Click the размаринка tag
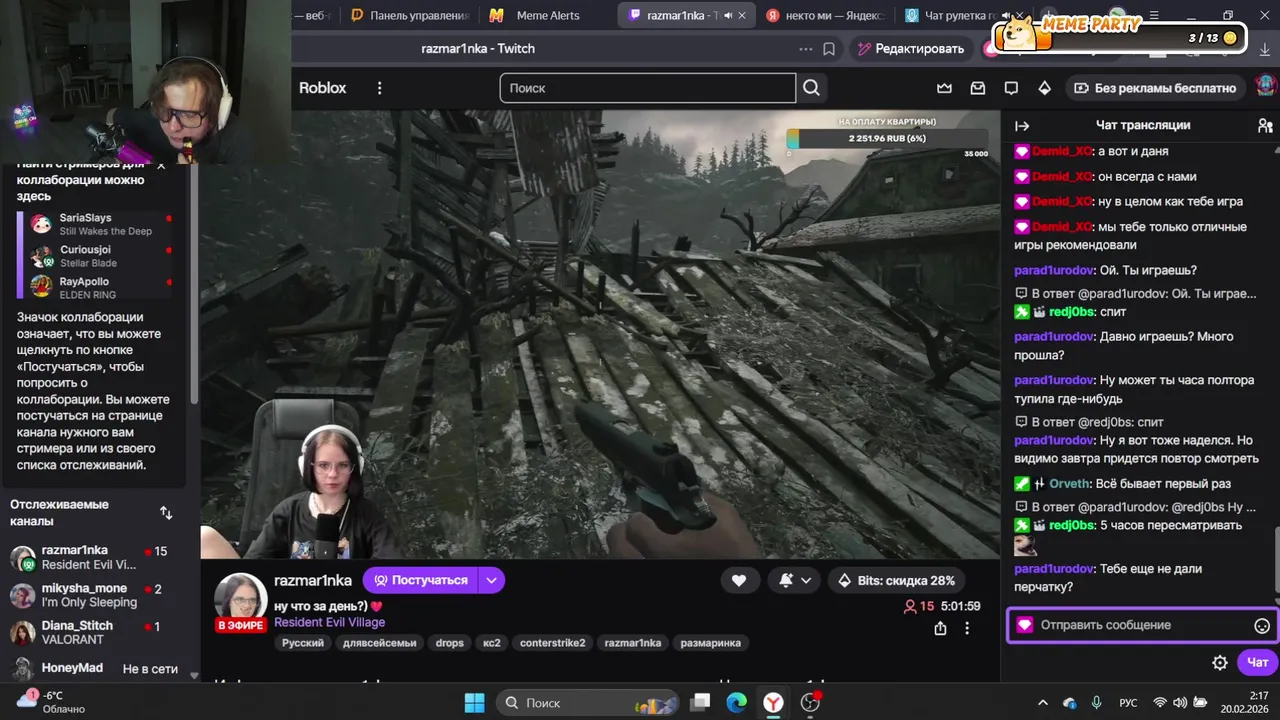 [710, 643]
